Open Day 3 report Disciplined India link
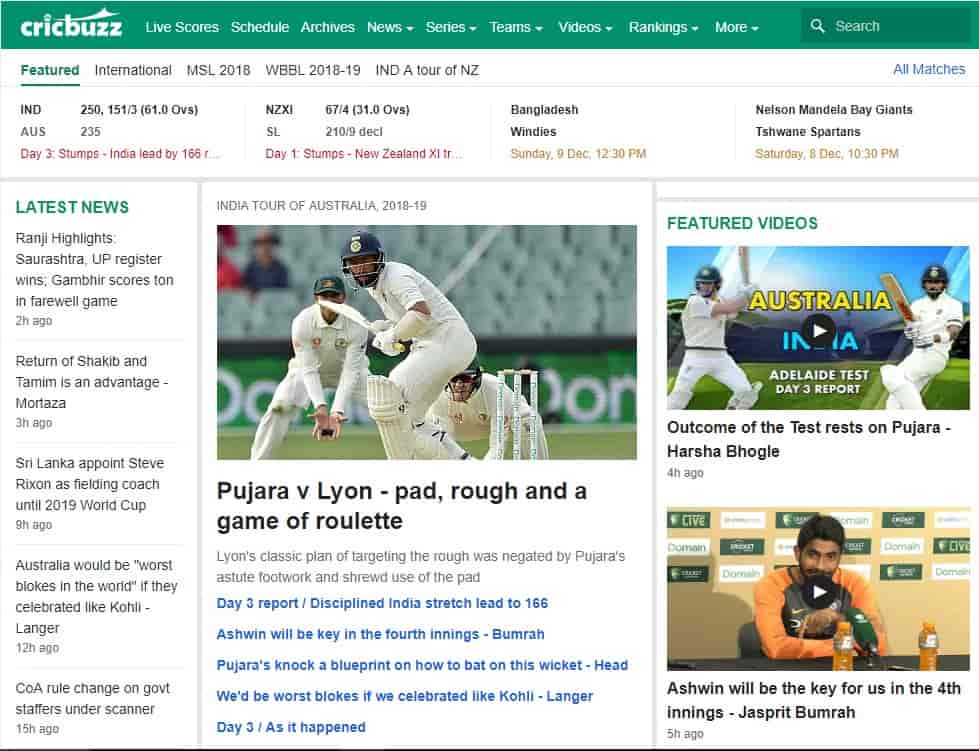 tap(382, 603)
